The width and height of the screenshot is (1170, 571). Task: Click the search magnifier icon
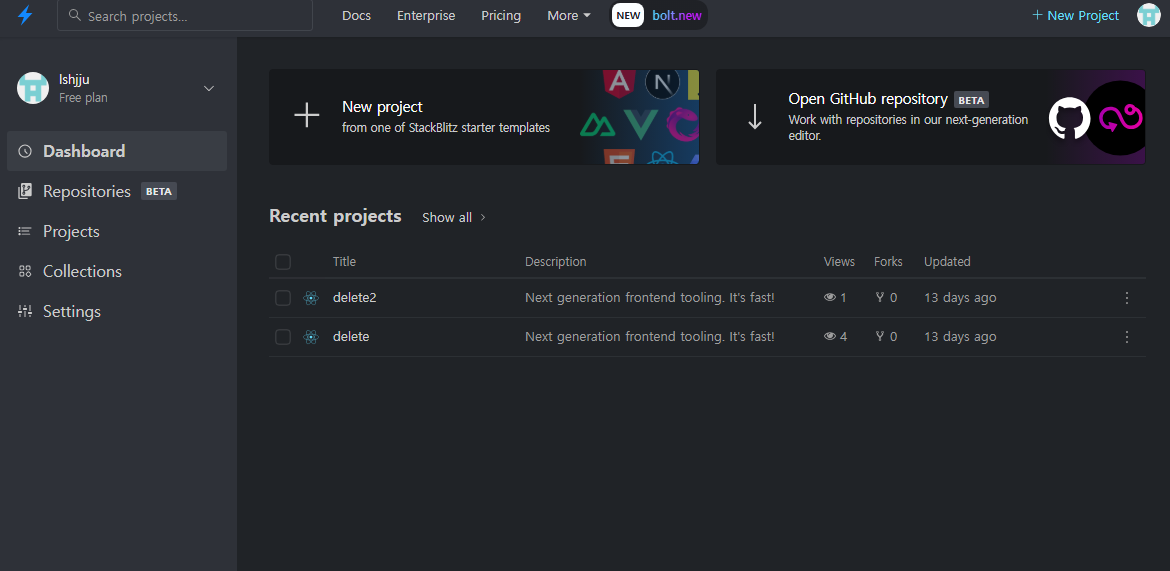[x=74, y=15]
